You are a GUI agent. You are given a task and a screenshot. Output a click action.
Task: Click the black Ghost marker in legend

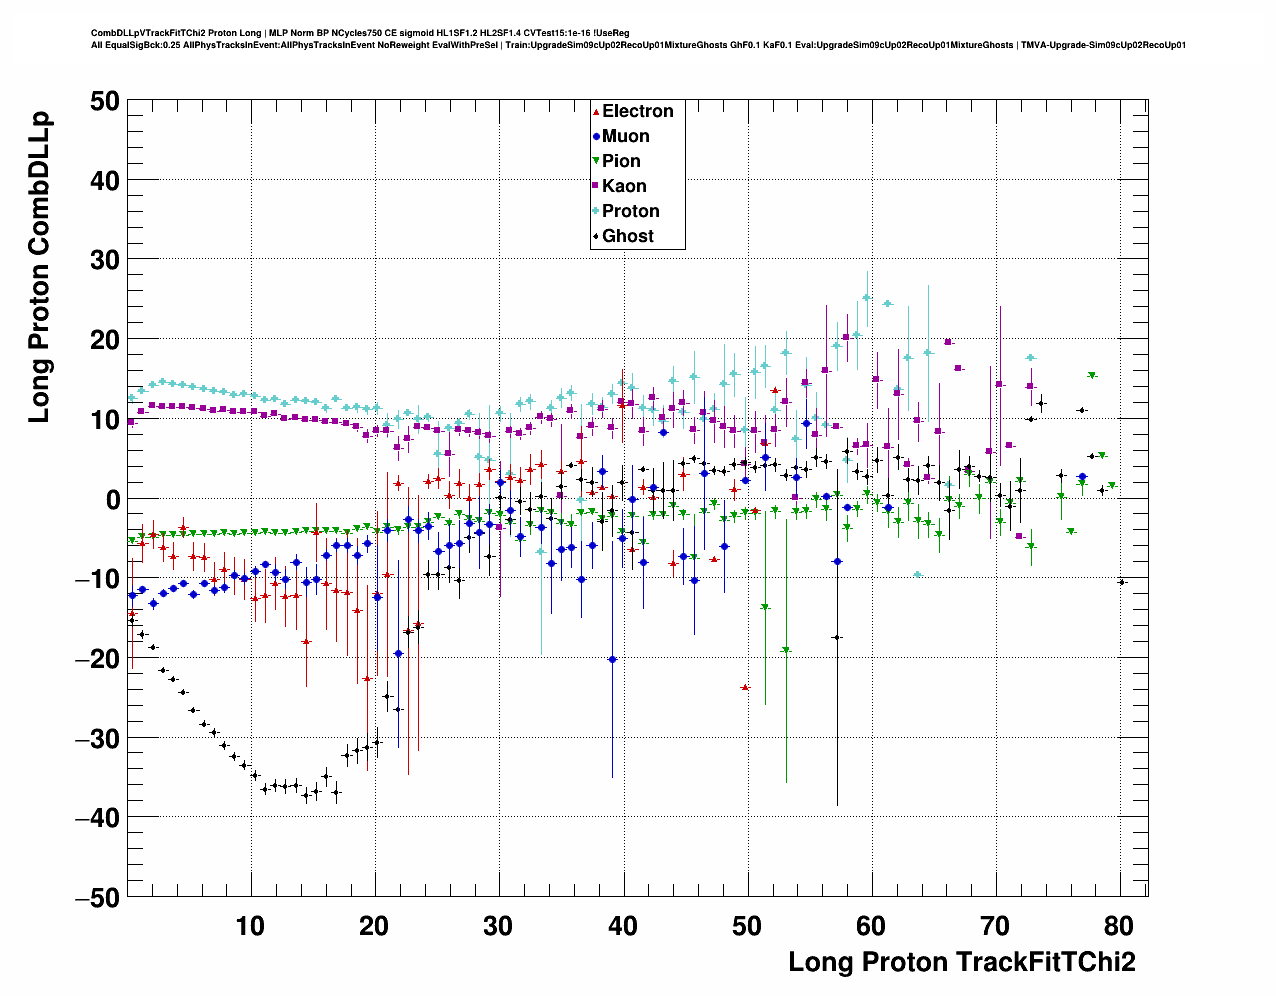pyautogui.click(x=597, y=237)
